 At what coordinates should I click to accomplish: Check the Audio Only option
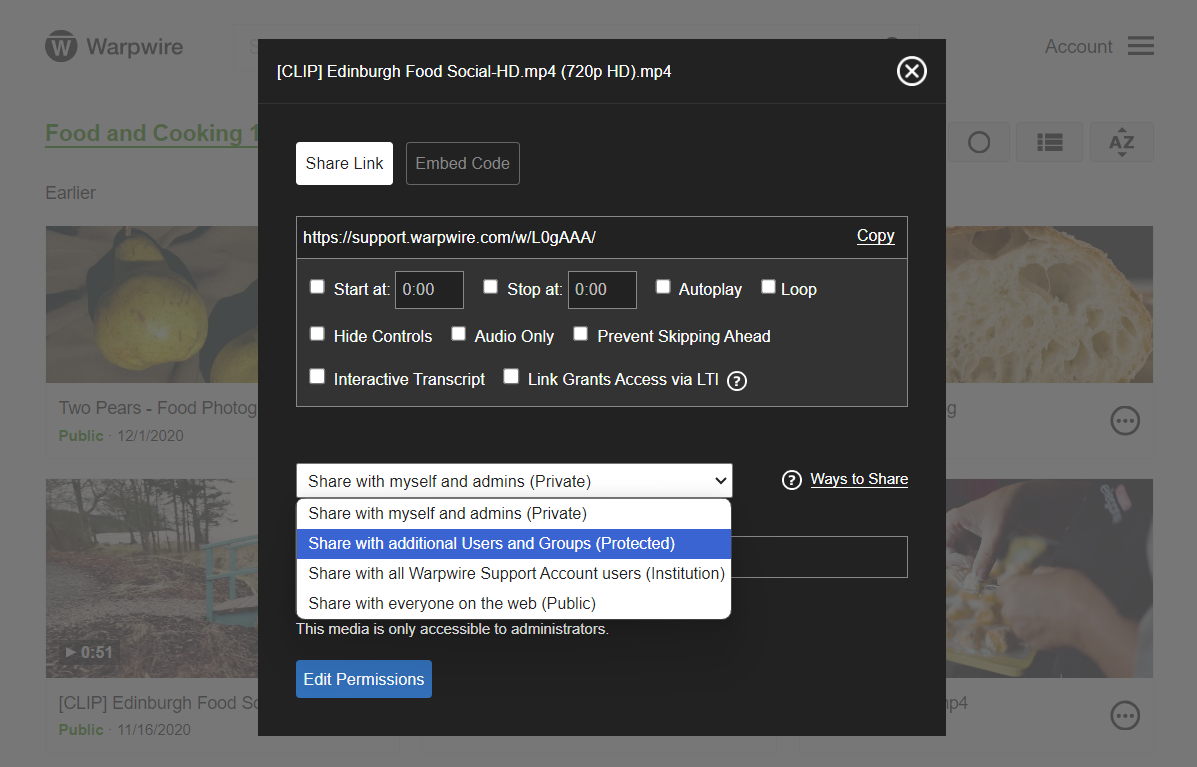point(458,334)
